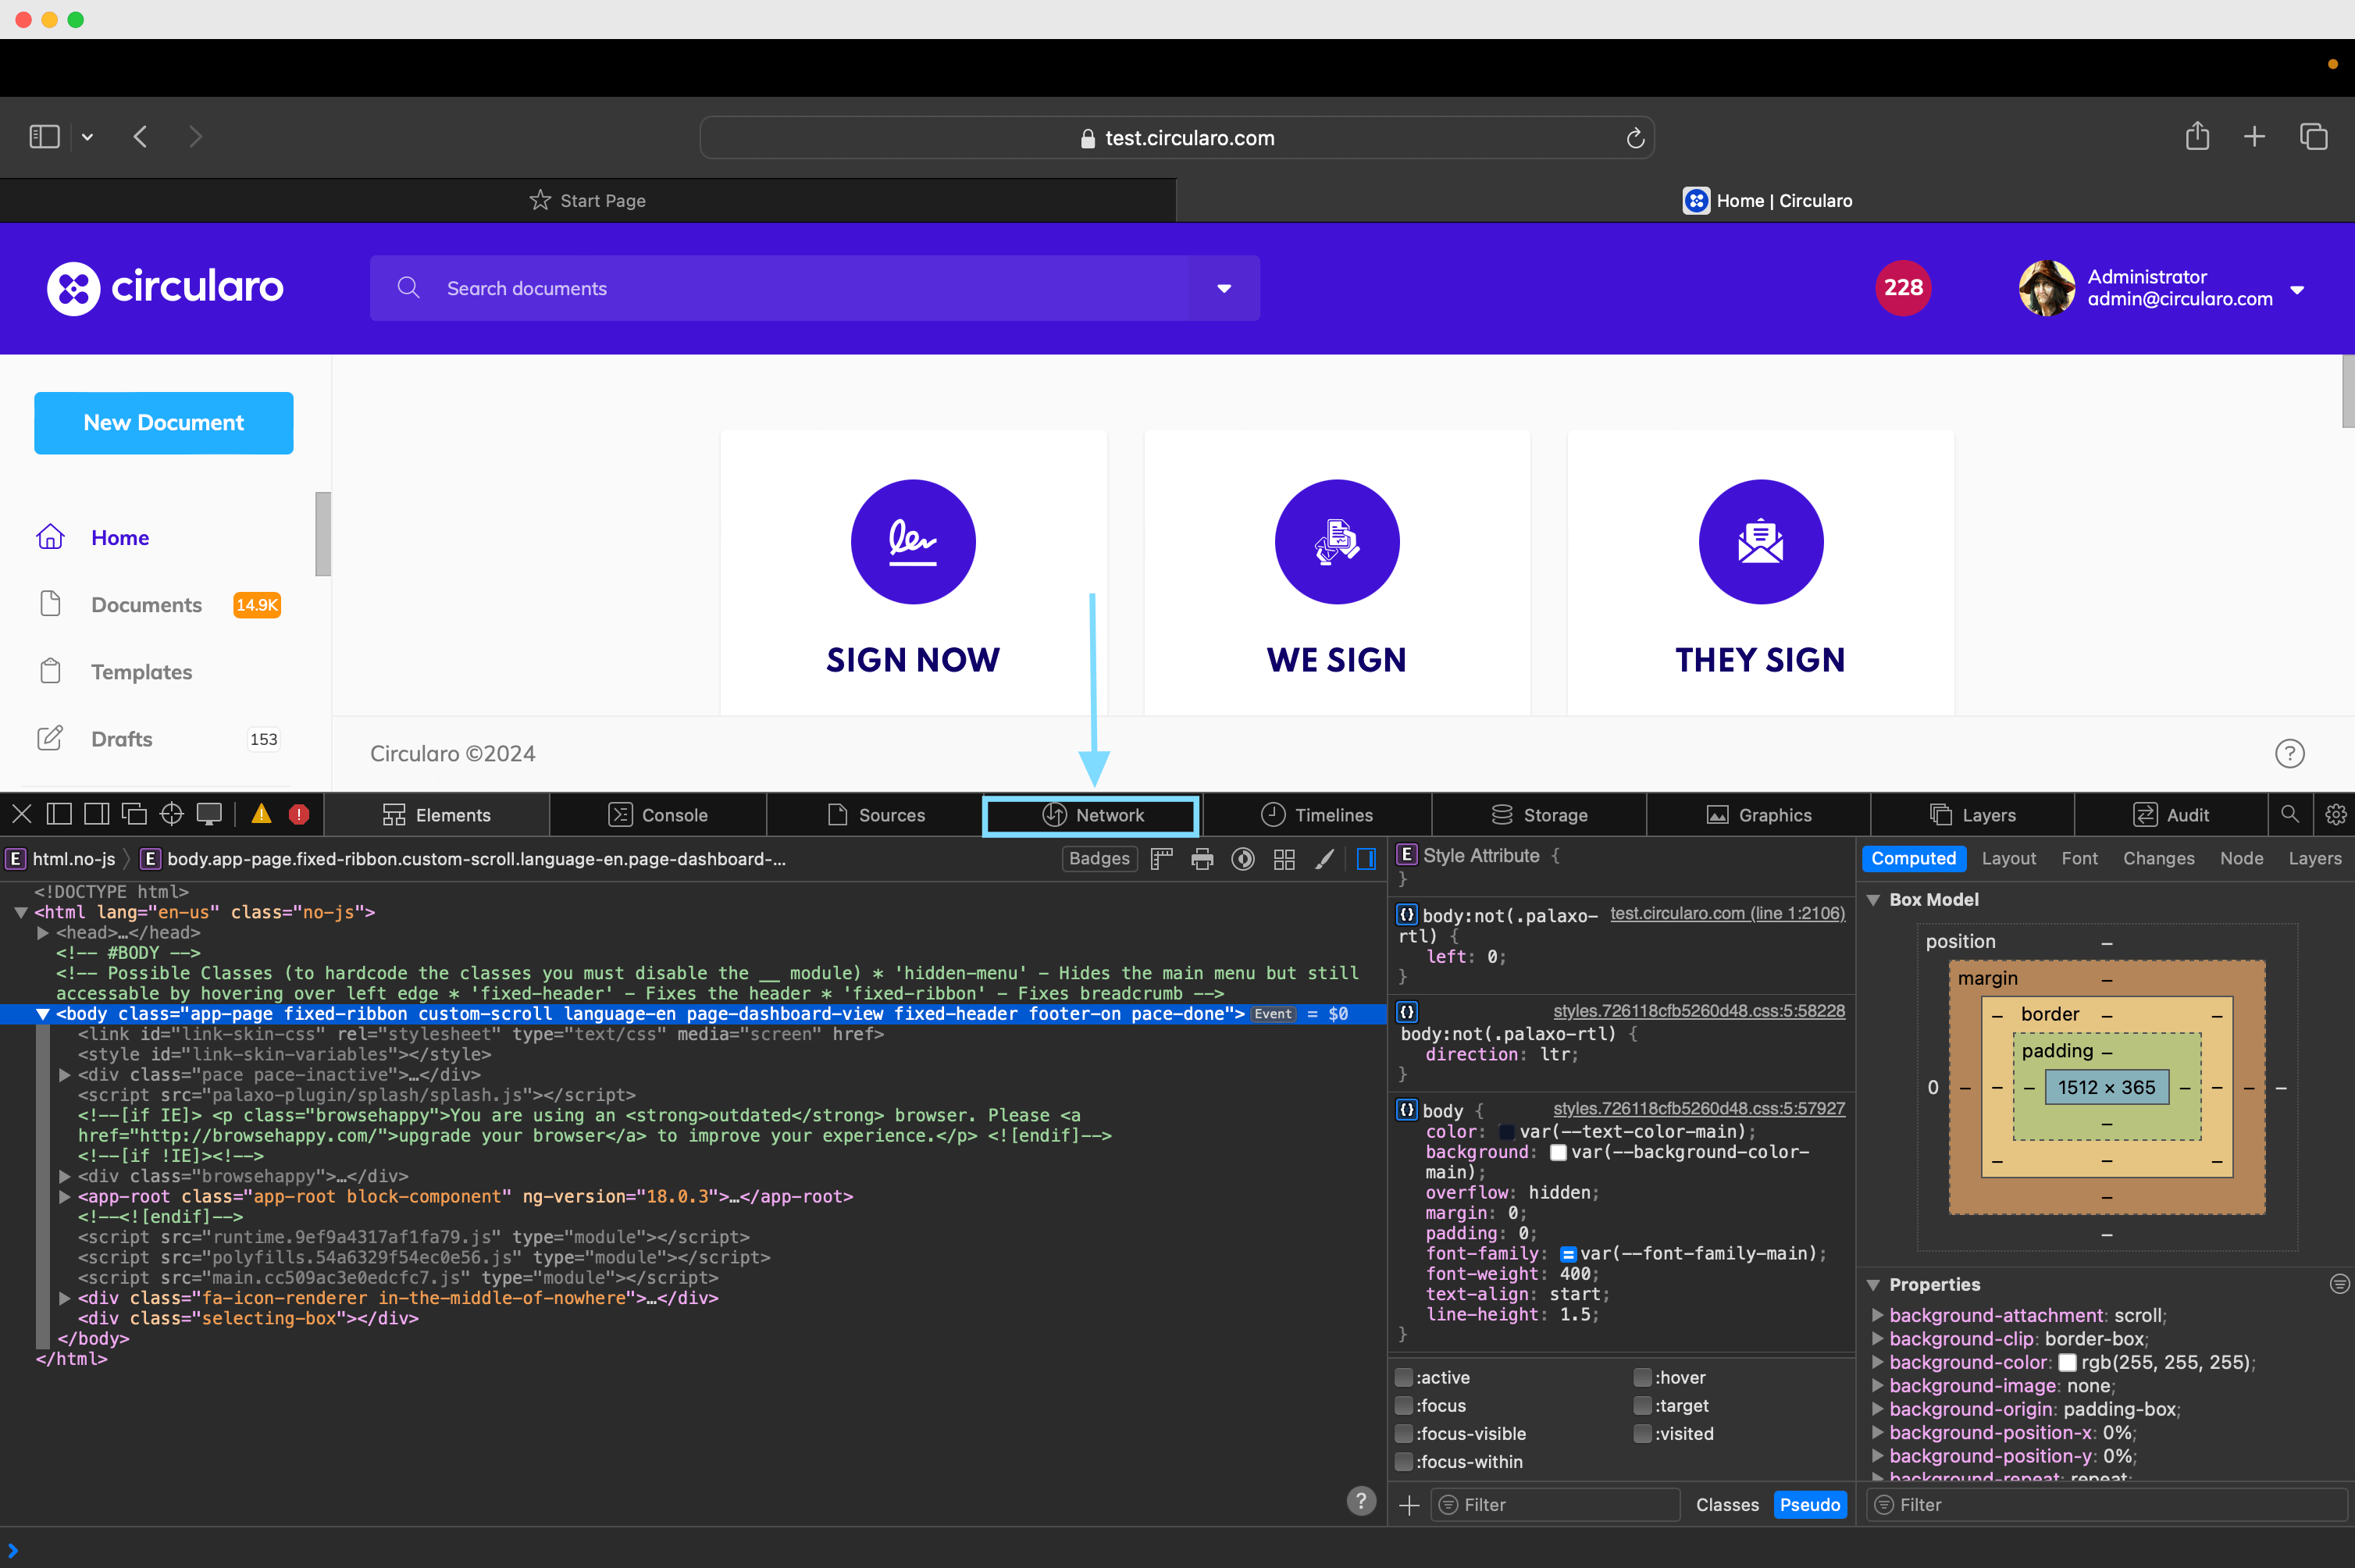Click the device settings monitor icon
2355x1568 pixels.
click(209, 814)
